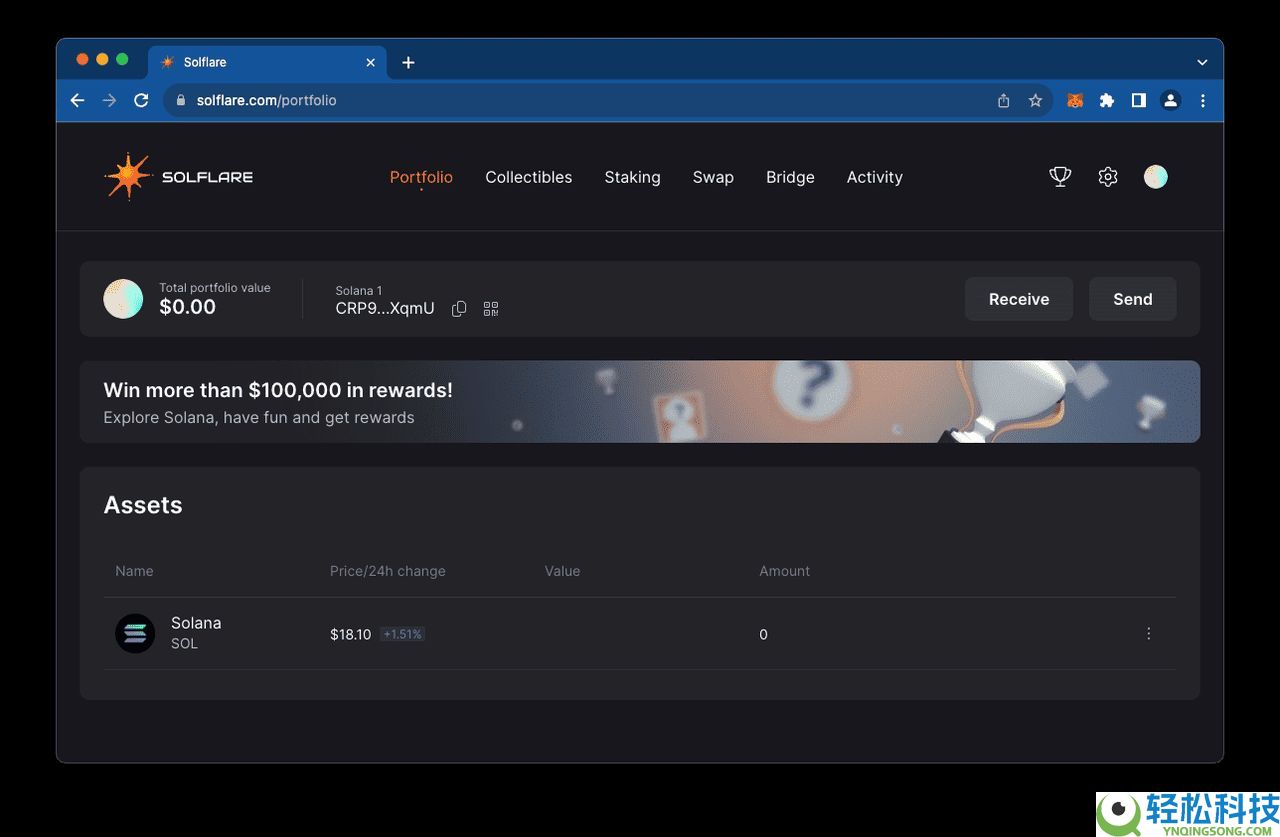Image resolution: width=1280 pixels, height=837 pixels.
Task: Click the Solflare logo in header
Action: (x=178, y=177)
